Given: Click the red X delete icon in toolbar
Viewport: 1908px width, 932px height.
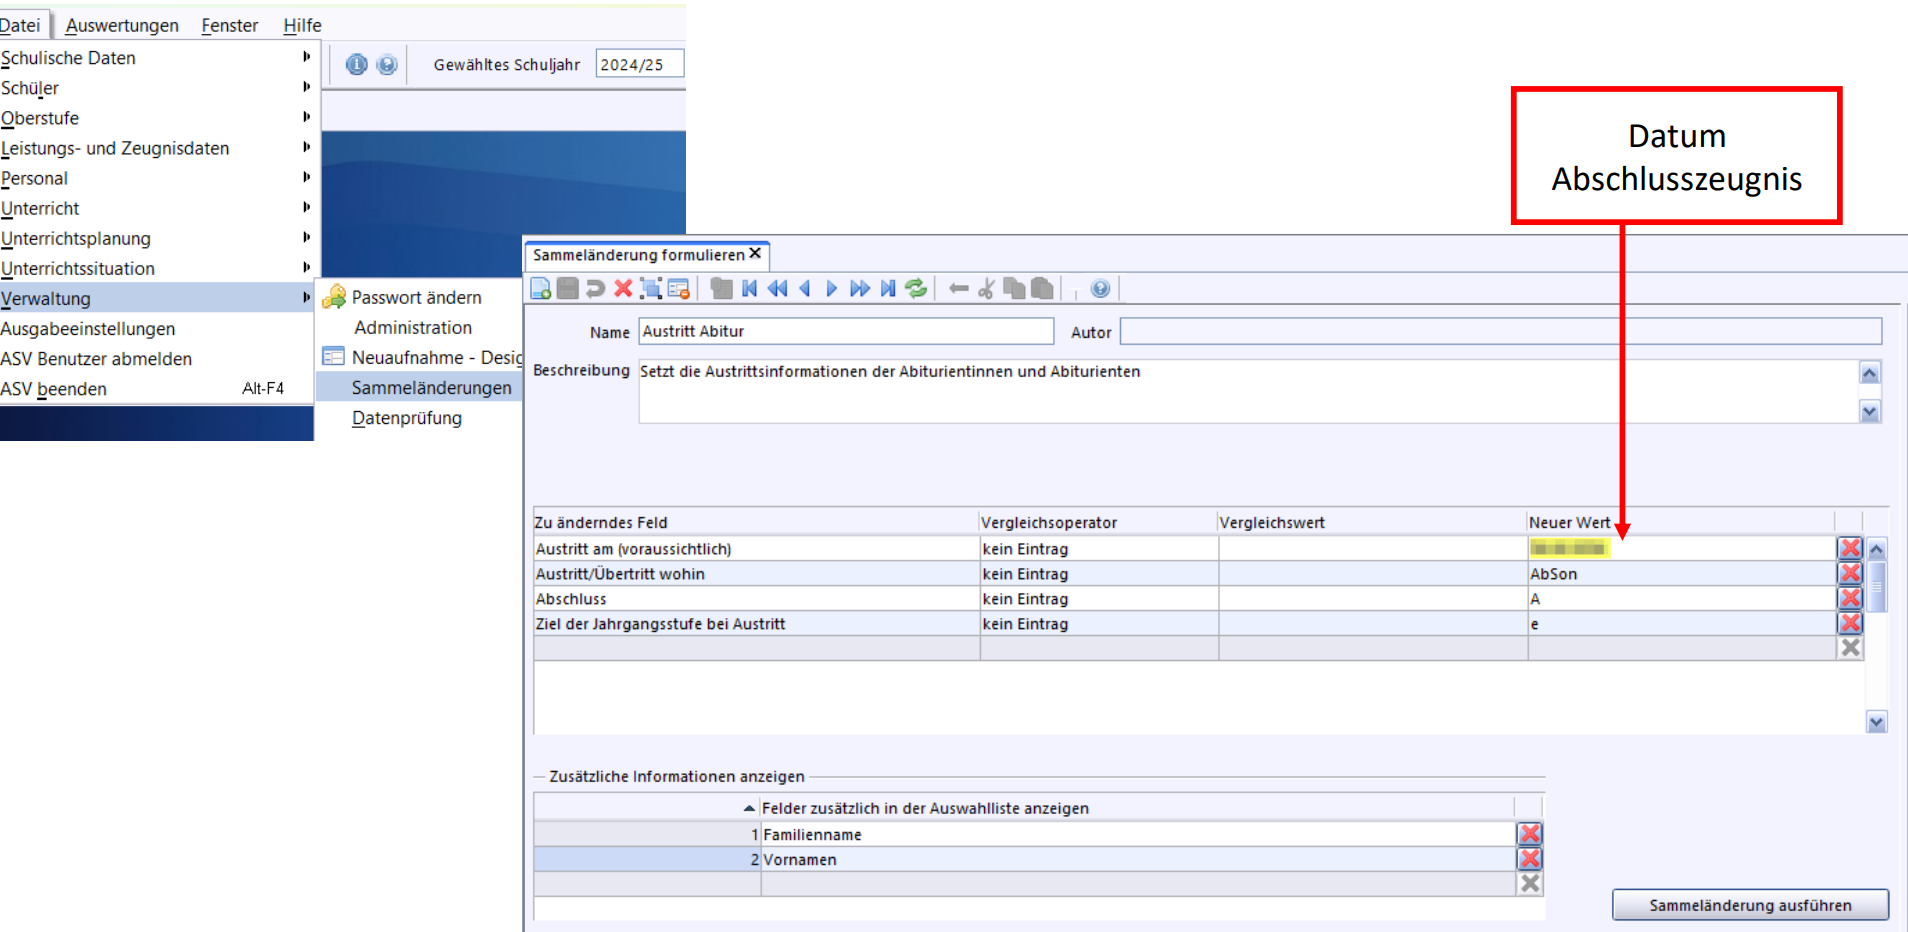Looking at the screenshot, I should (623, 289).
